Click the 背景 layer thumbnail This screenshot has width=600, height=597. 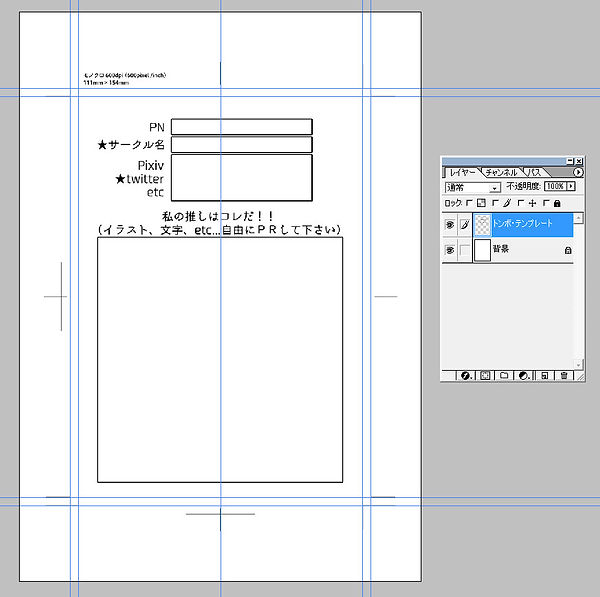(x=483, y=250)
